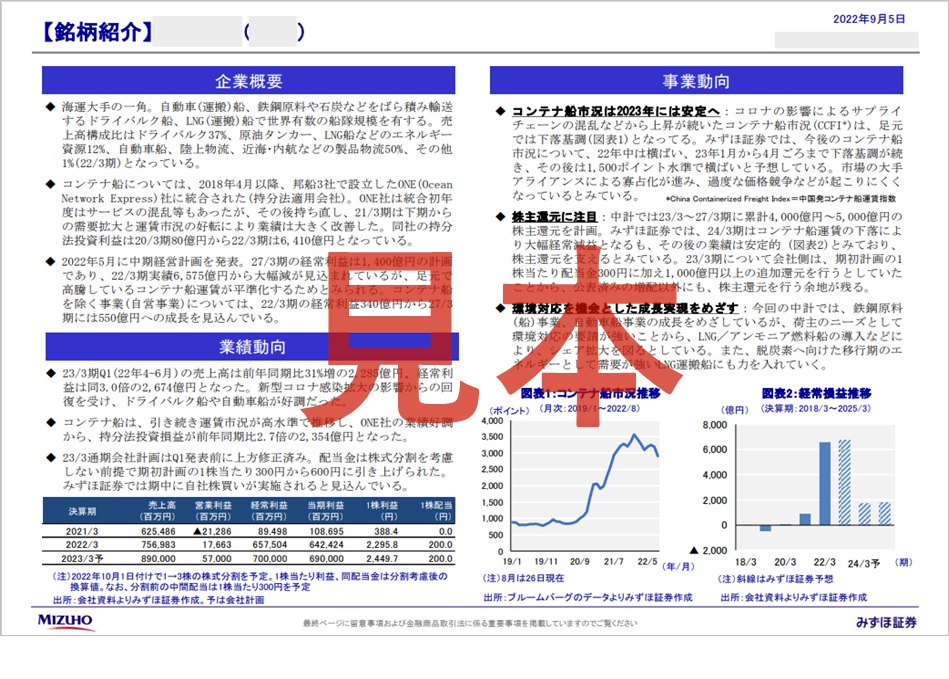The height and width of the screenshot is (679, 949).
Task: Click dividend 200.0 in 2022/3 row
Action: (x=440, y=545)
